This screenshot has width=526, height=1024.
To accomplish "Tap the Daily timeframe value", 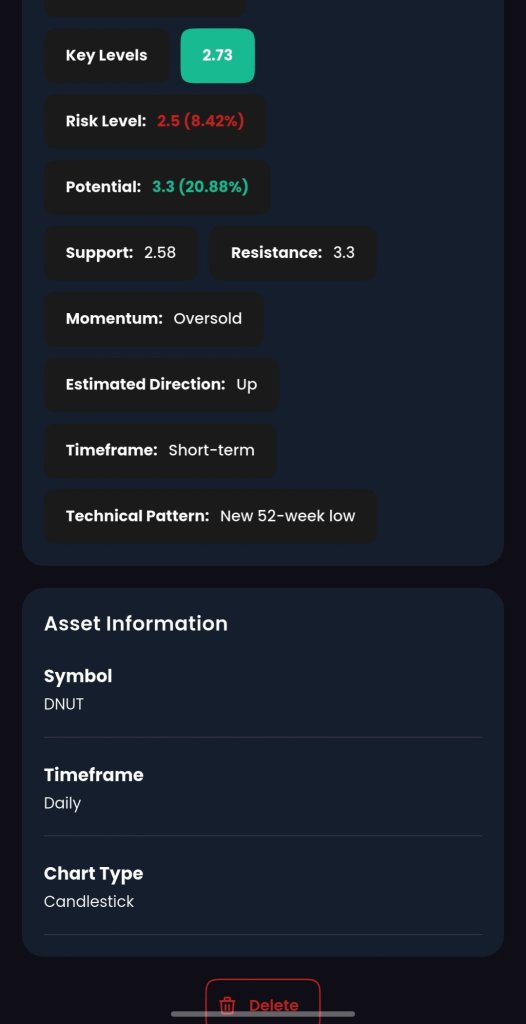I will (62, 804).
